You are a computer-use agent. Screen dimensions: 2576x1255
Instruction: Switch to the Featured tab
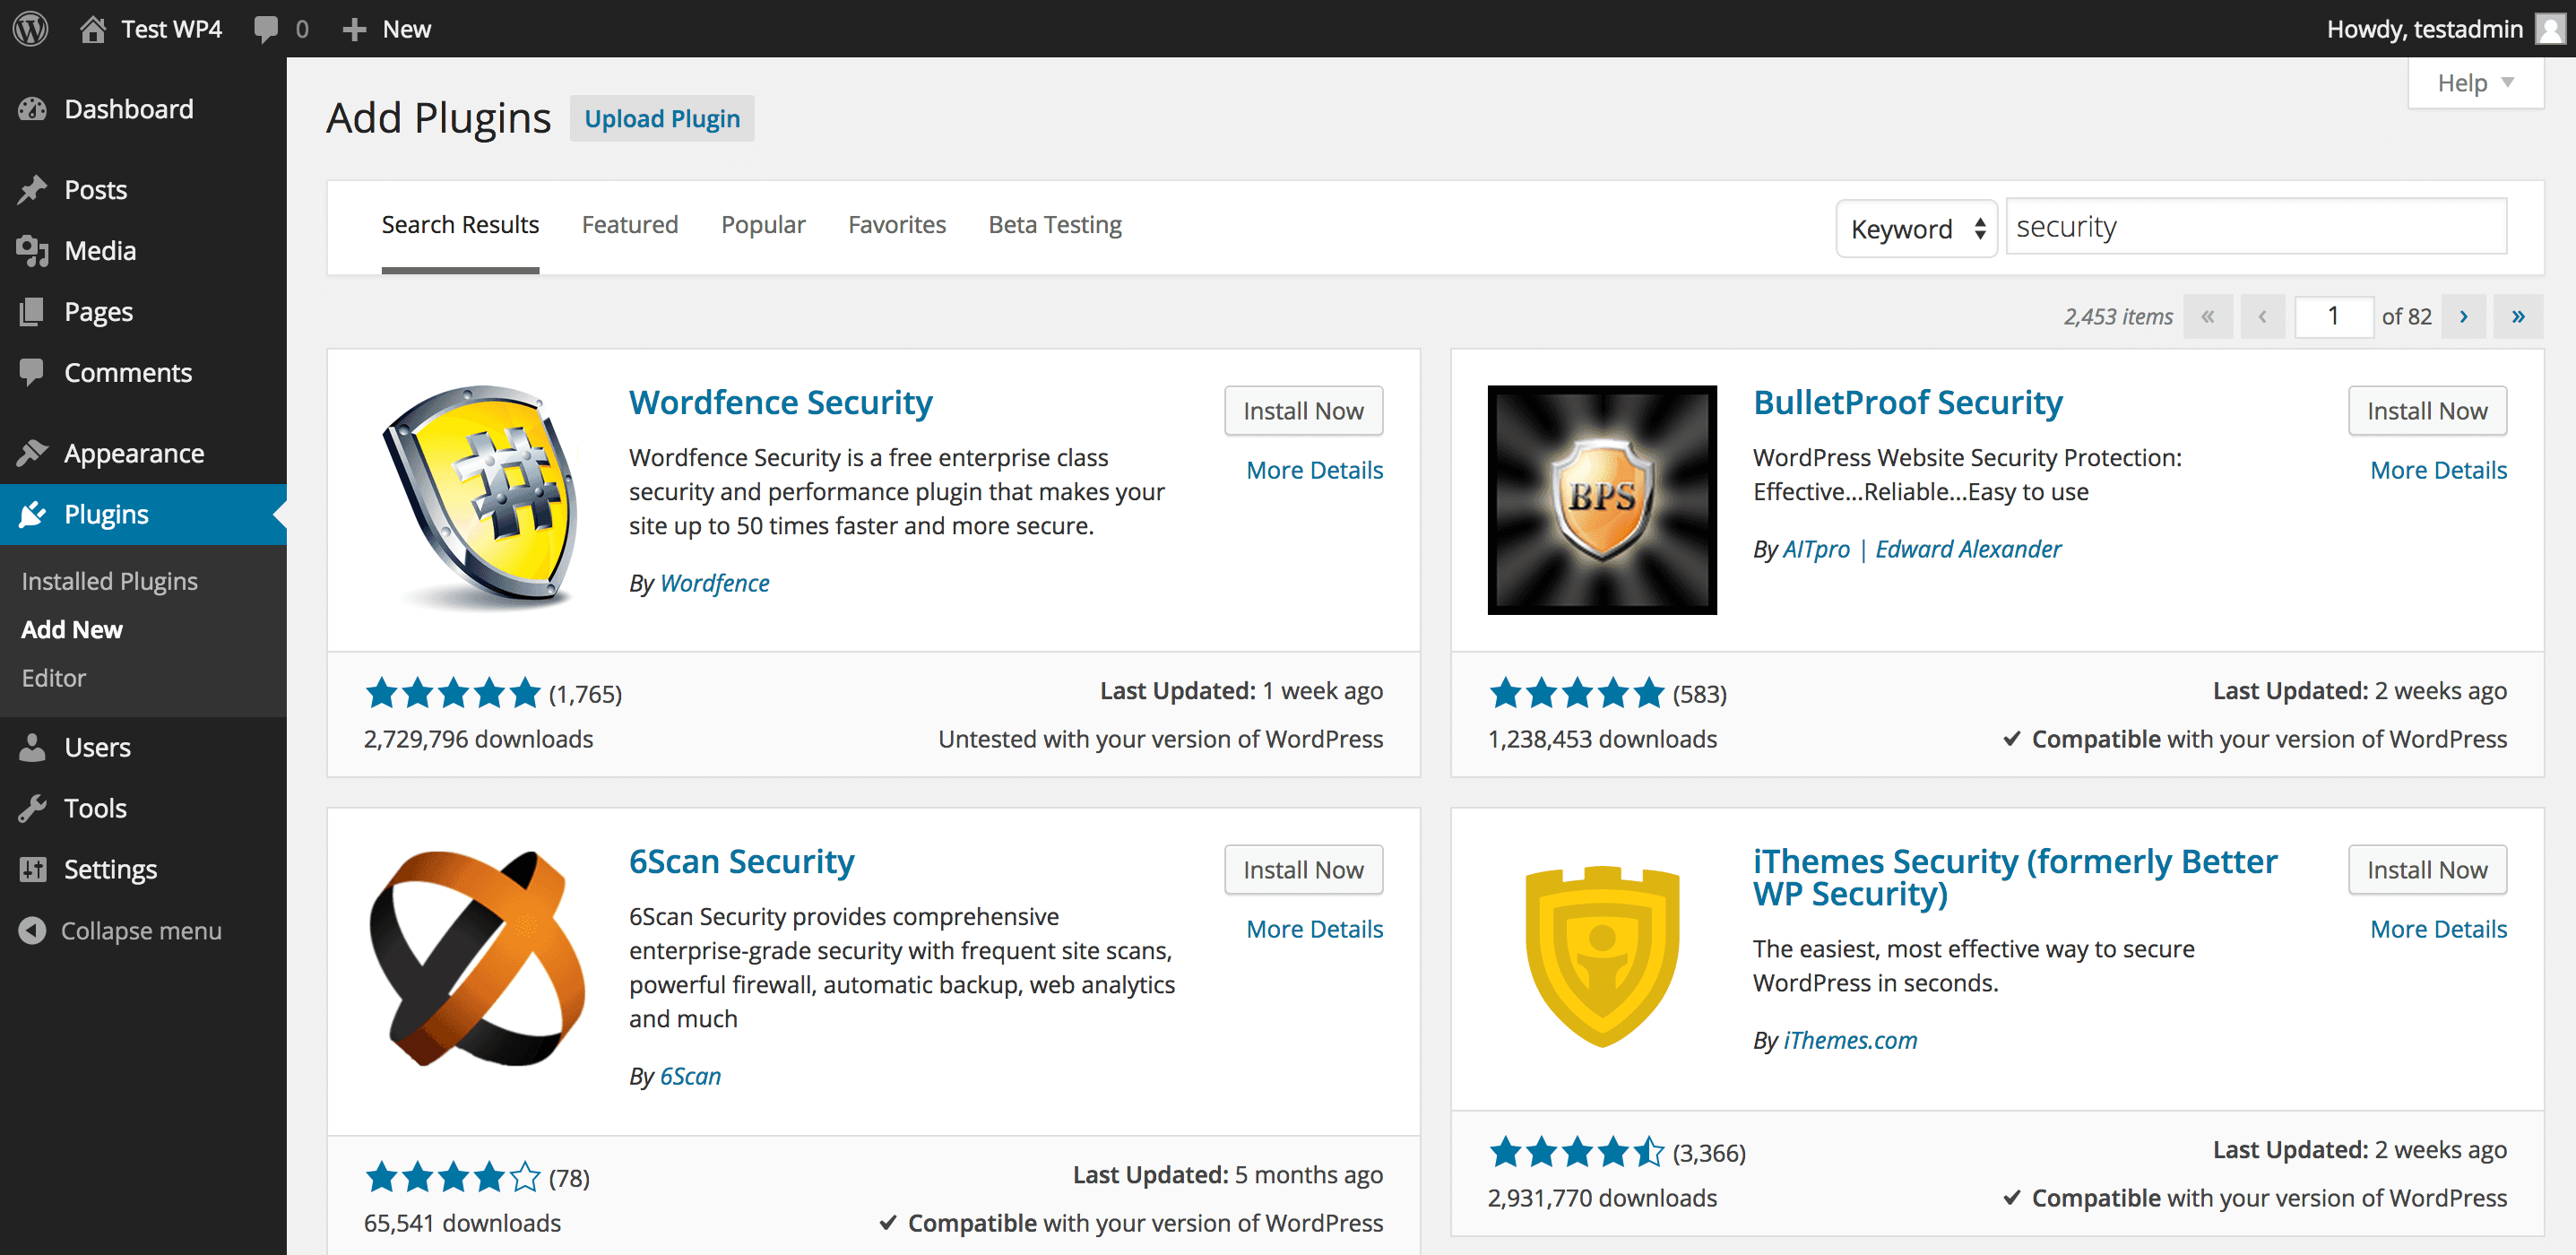pos(630,225)
